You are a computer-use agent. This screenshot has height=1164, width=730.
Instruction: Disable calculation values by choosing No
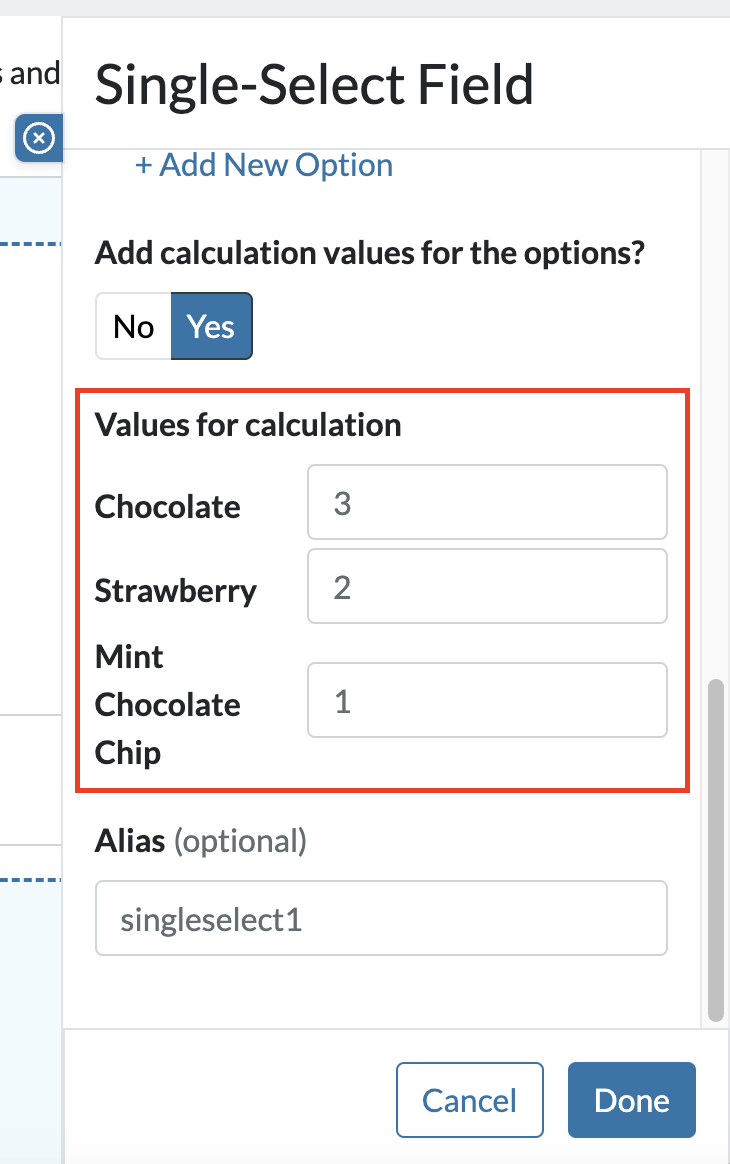pos(134,326)
